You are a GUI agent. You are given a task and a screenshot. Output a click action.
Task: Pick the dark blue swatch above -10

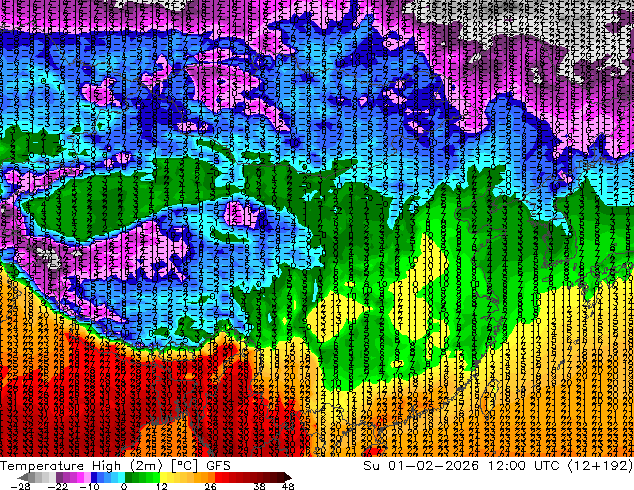tap(94, 477)
